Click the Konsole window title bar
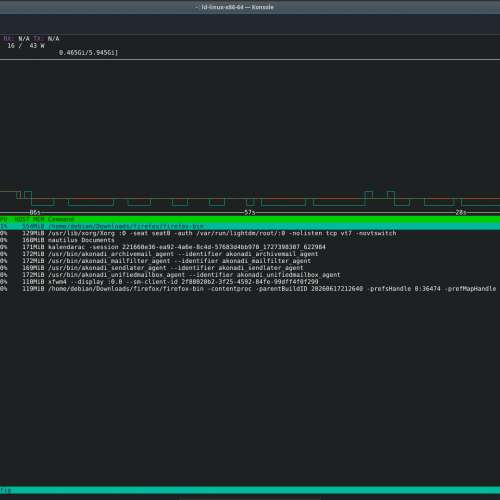This screenshot has height=500, width=500. coord(250,7)
